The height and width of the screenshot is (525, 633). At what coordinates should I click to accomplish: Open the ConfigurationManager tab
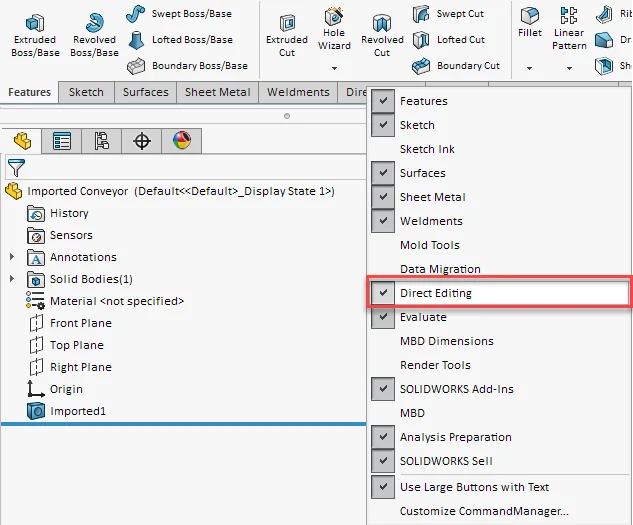pos(102,141)
